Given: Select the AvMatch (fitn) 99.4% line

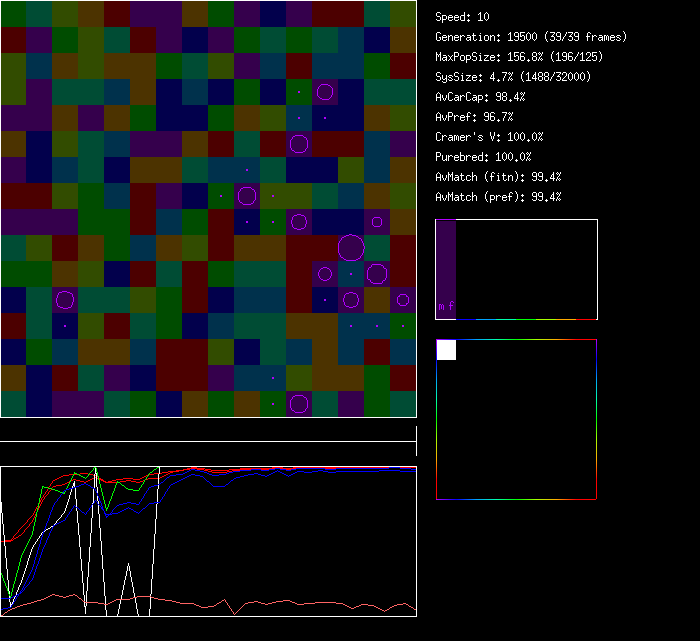Looking at the screenshot, I should (x=498, y=177).
